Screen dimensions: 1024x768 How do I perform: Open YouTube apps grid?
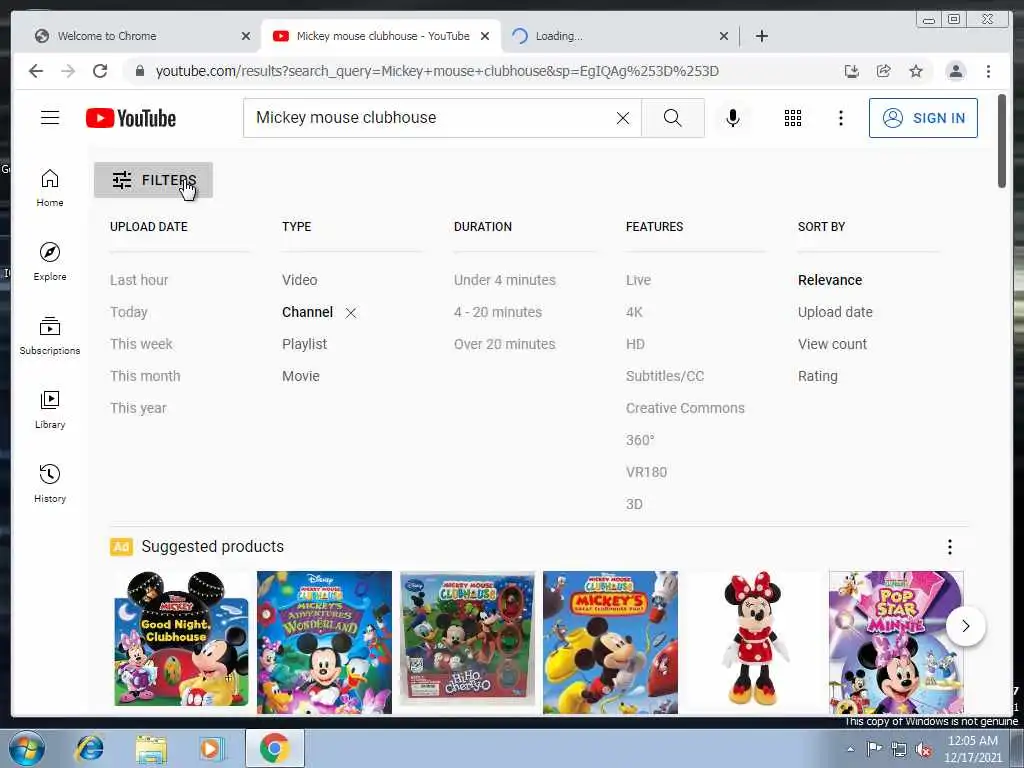(793, 118)
